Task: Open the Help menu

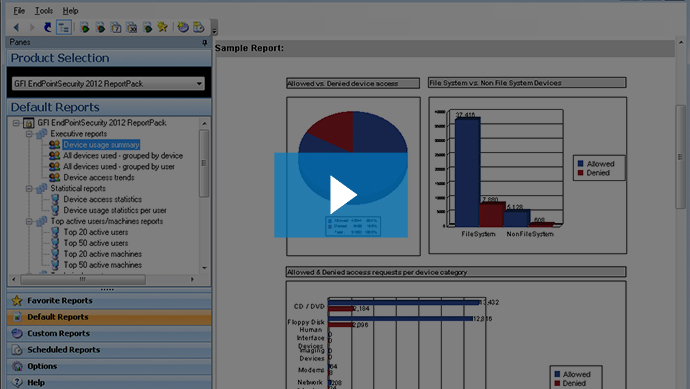Action: pyautogui.click(x=70, y=11)
